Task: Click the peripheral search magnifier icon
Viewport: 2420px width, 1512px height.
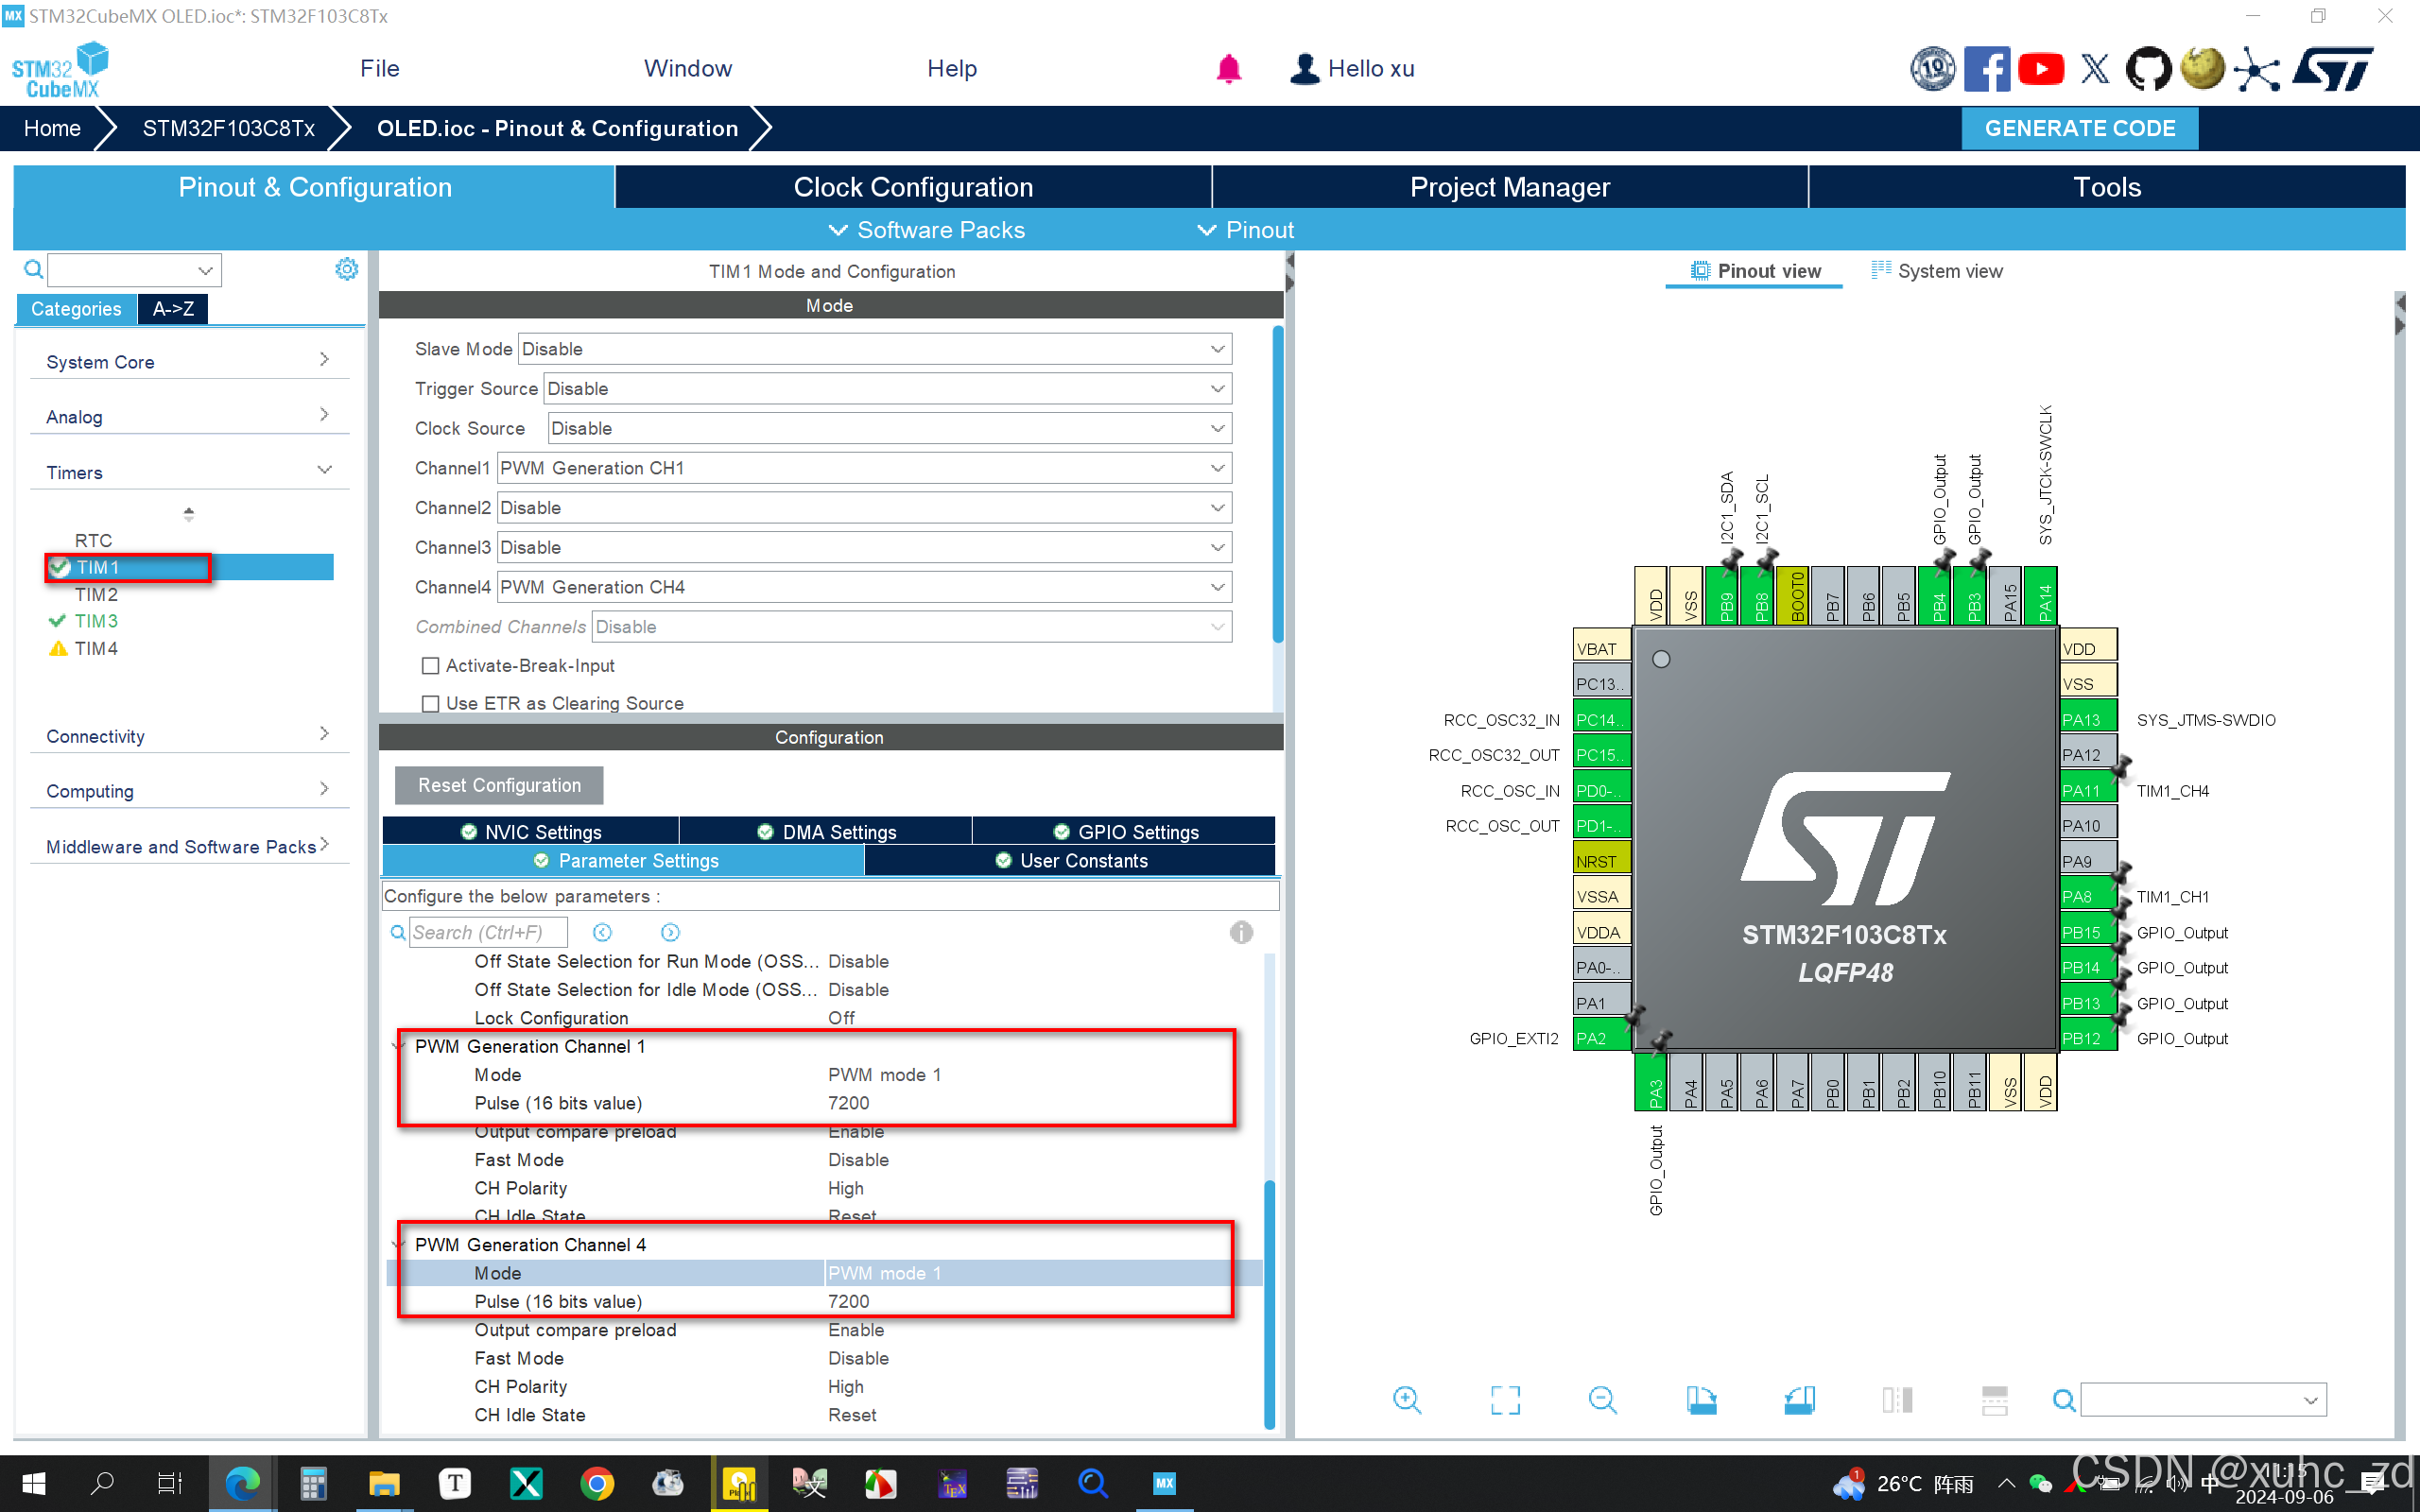Action: point(33,269)
